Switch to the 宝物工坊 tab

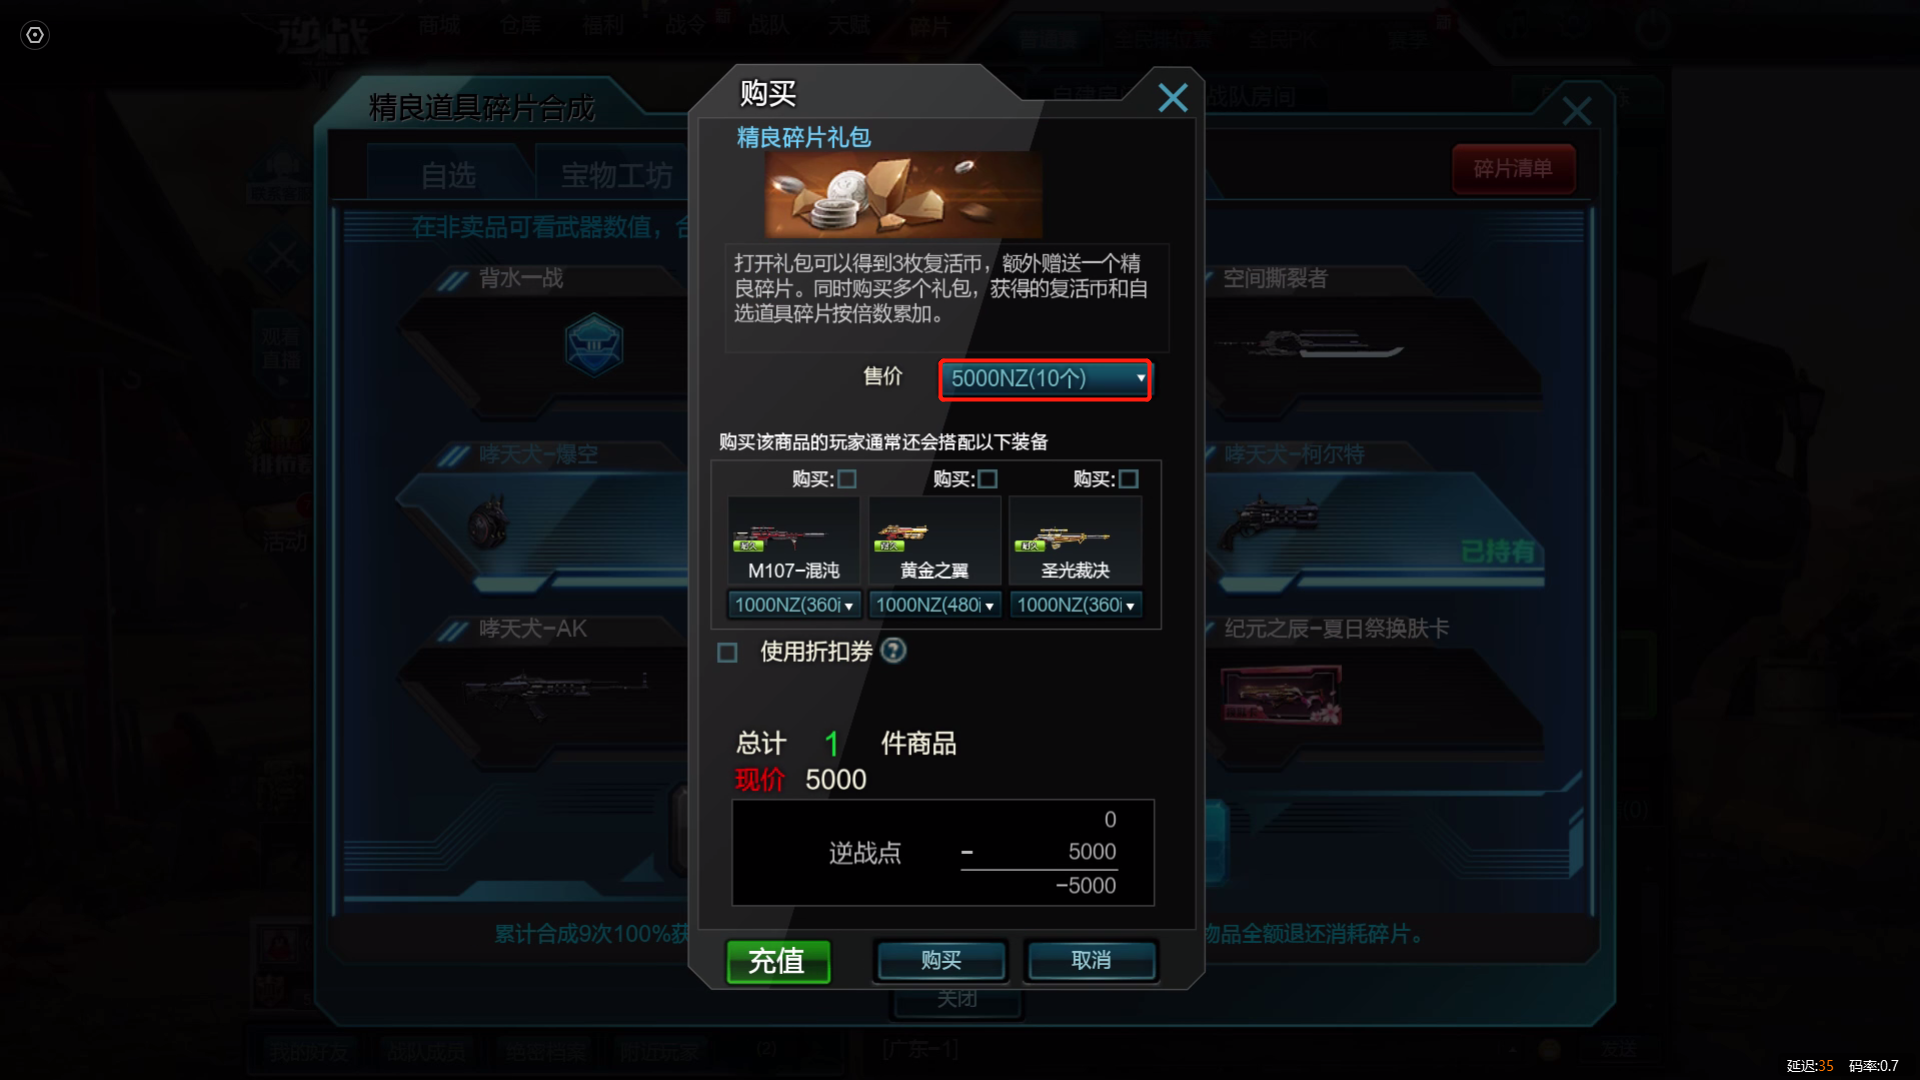615,175
